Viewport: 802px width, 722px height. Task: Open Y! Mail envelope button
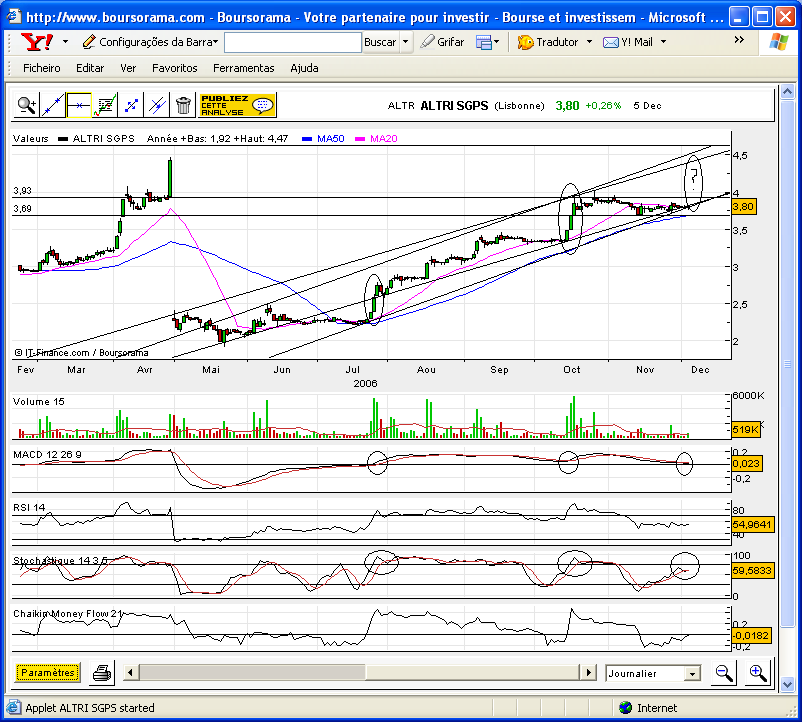pyautogui.click(x=628, y=42)
